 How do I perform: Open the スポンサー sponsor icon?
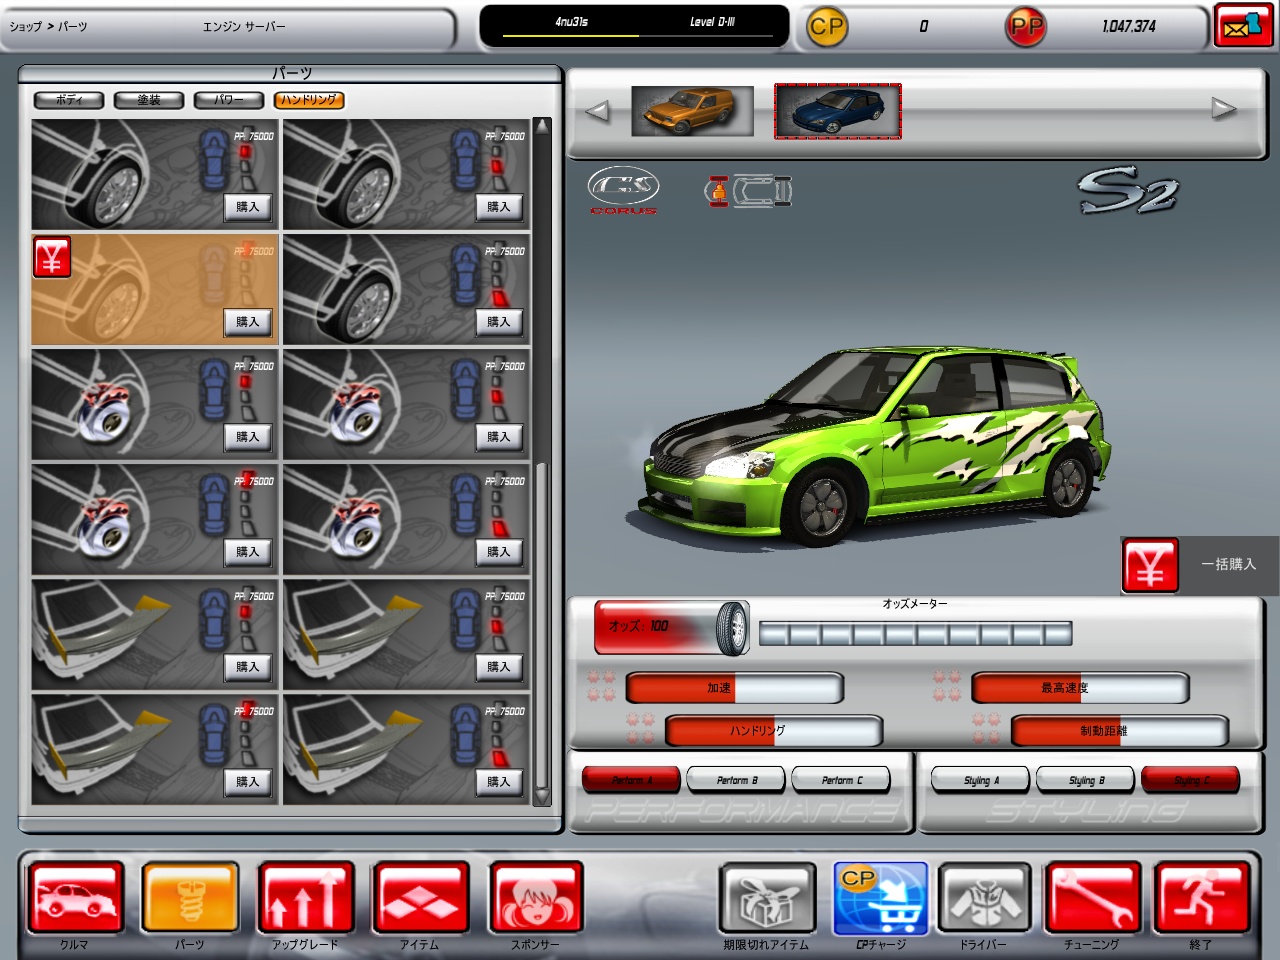point(536,898)
